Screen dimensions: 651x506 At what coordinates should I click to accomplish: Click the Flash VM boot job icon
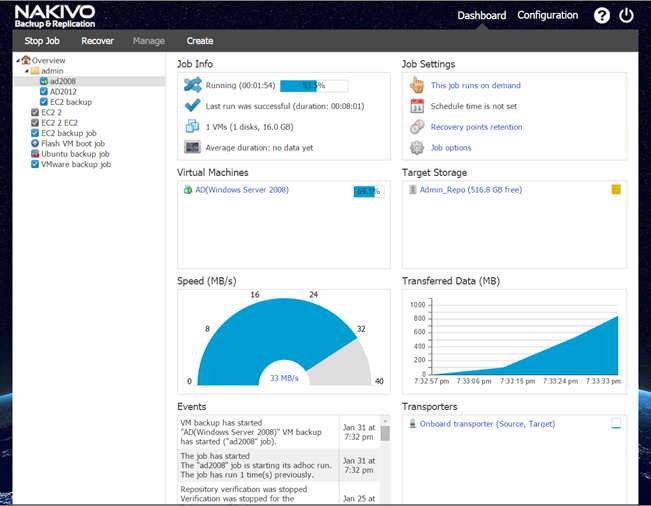coord(35,143)
